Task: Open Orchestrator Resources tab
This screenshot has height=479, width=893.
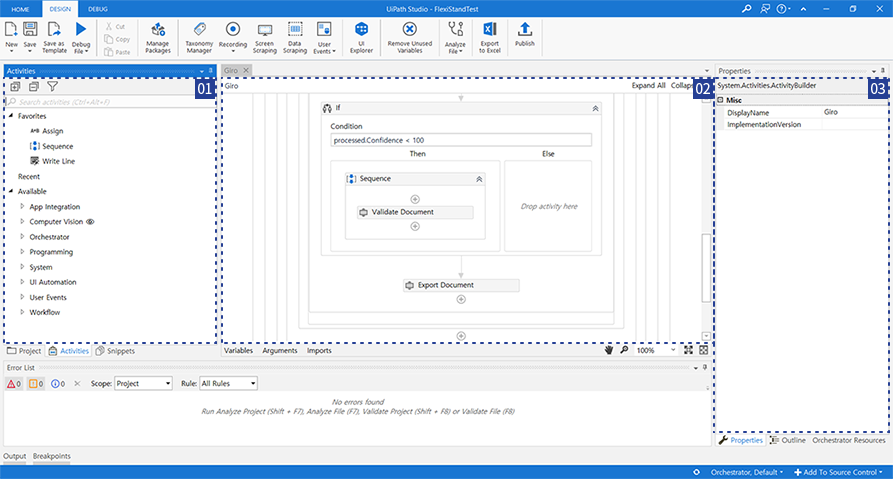Action: coord(849,440)
